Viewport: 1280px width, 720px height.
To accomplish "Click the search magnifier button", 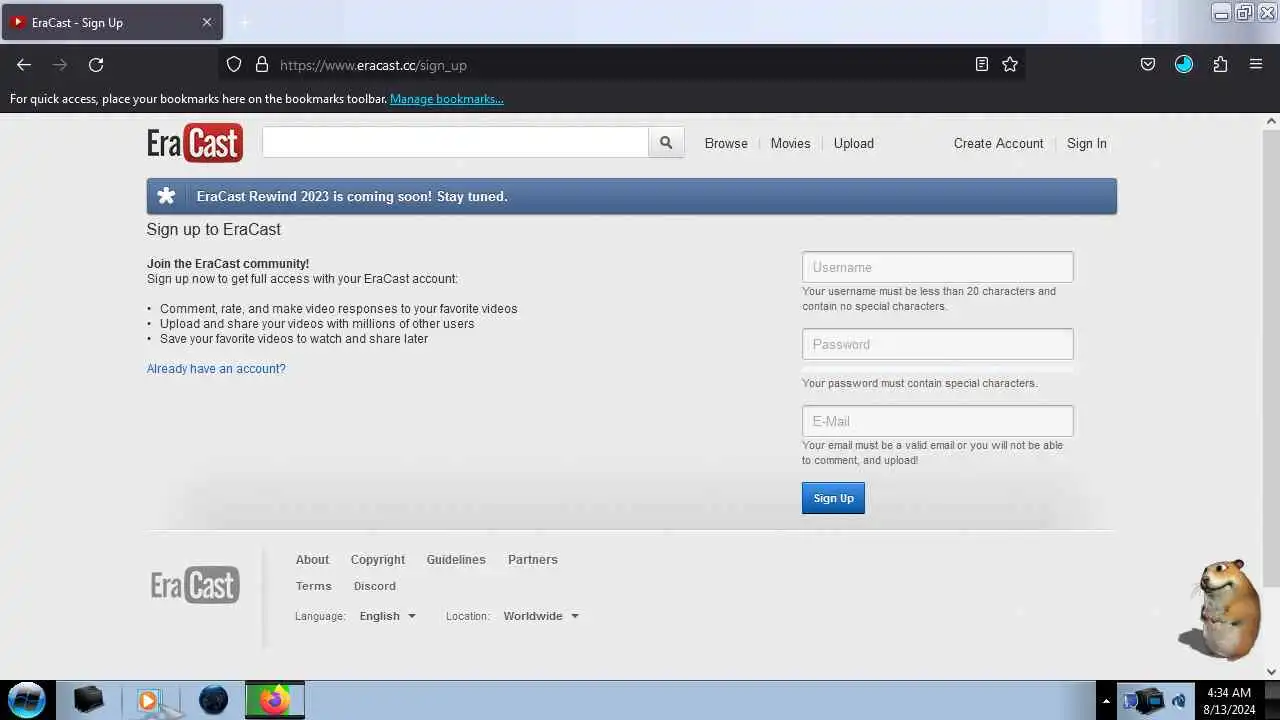I will coord(666,143).
